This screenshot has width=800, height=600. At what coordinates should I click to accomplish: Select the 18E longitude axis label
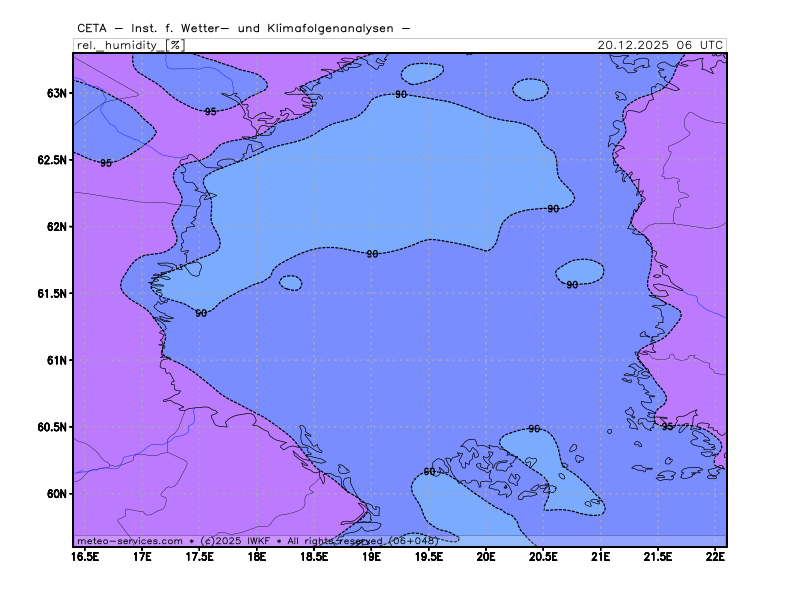(257, 556)
